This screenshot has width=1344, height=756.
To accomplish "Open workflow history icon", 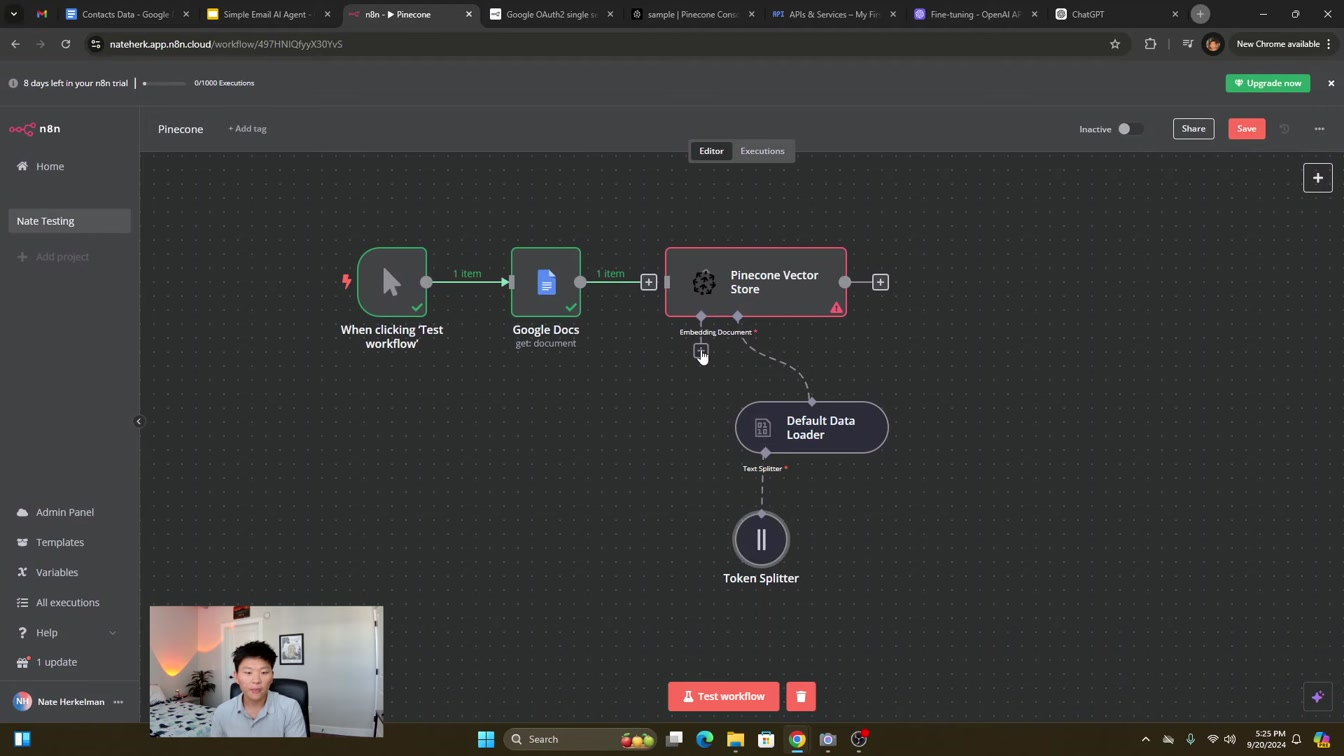I will tap(1285, 129).
